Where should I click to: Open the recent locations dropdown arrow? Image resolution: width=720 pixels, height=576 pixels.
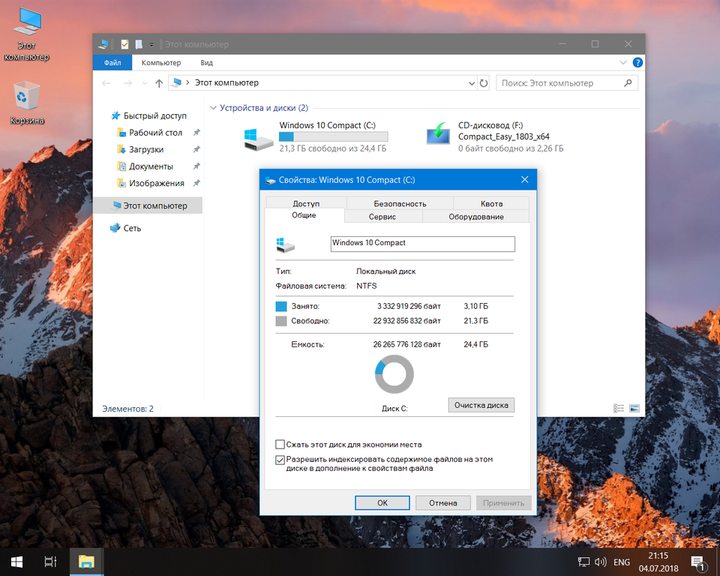coord(145,83)
